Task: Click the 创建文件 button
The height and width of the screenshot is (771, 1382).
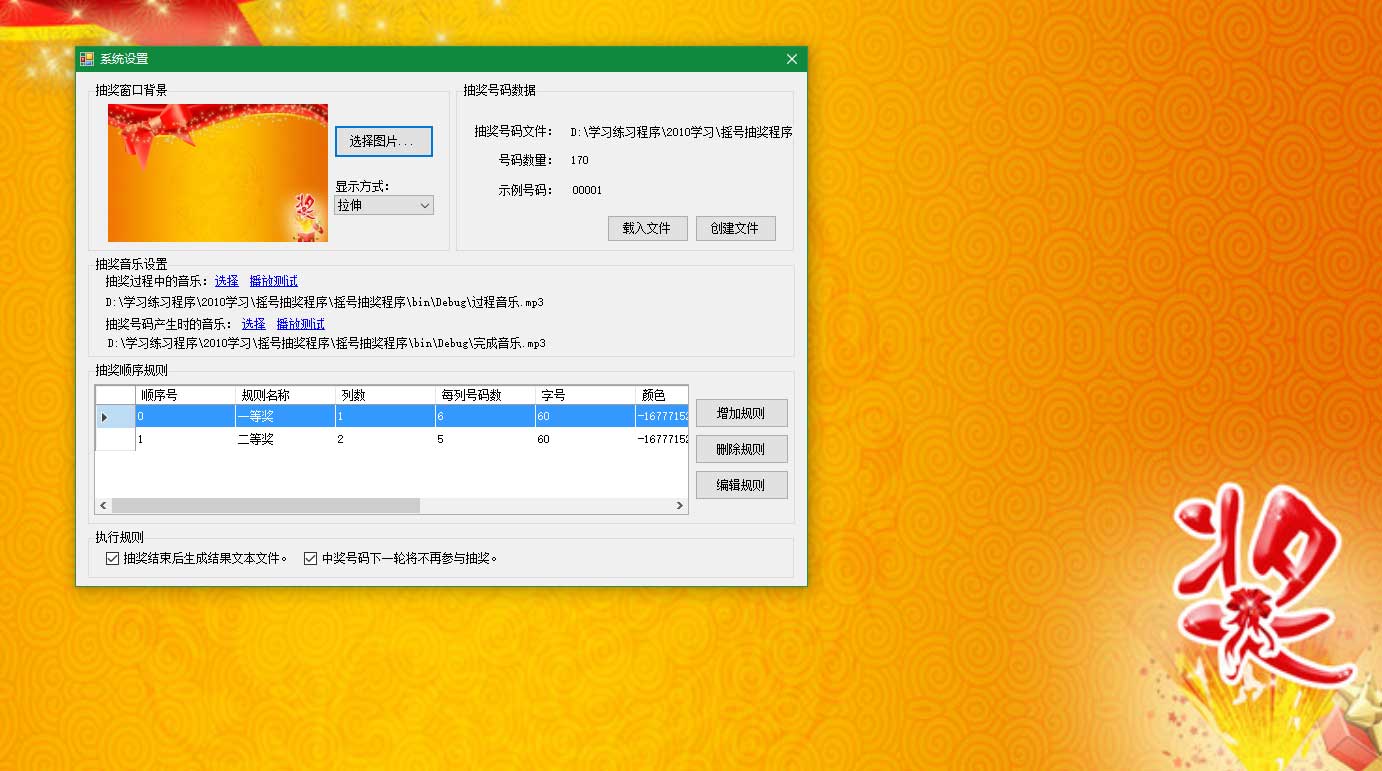Action: [736, 228]
